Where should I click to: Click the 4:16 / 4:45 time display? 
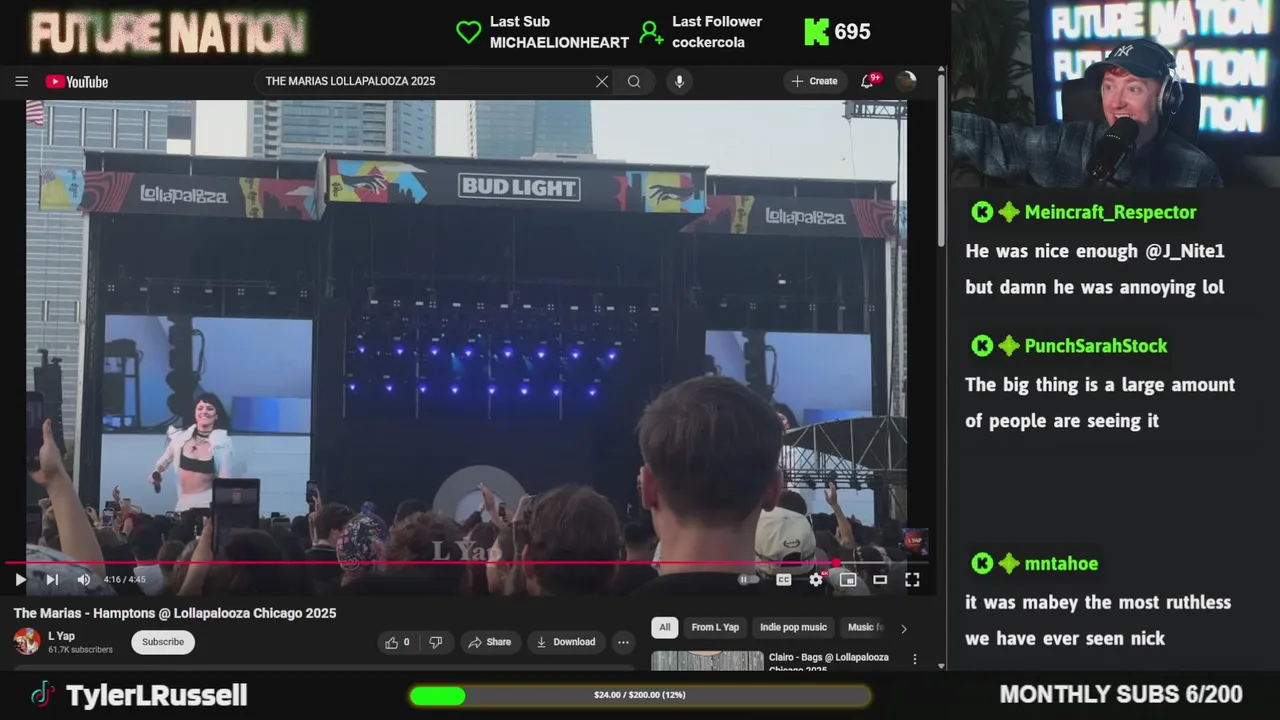point(124,580)
